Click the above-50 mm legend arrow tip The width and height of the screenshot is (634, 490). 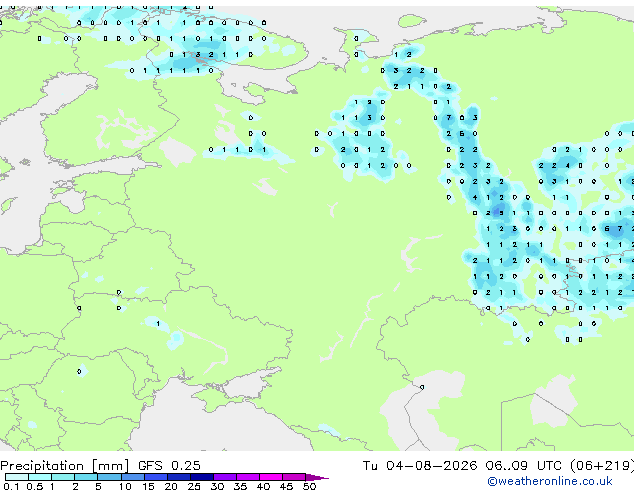pos(317,477)
